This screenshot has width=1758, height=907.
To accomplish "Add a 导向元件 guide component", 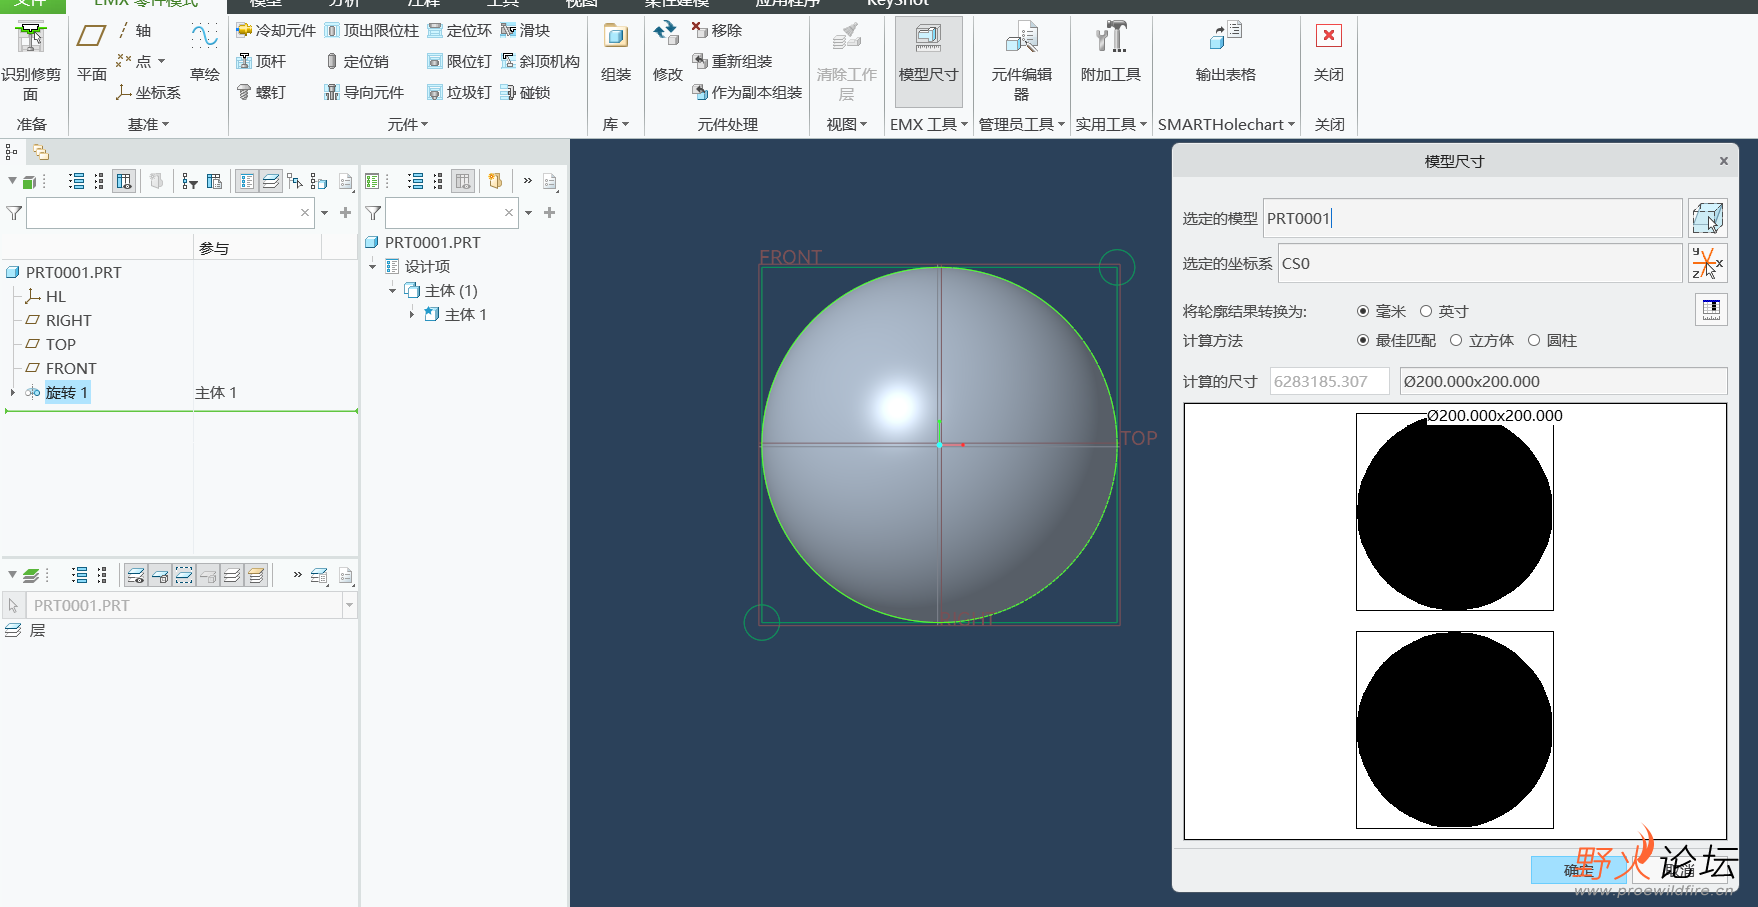I will click(x=364, y=92).
